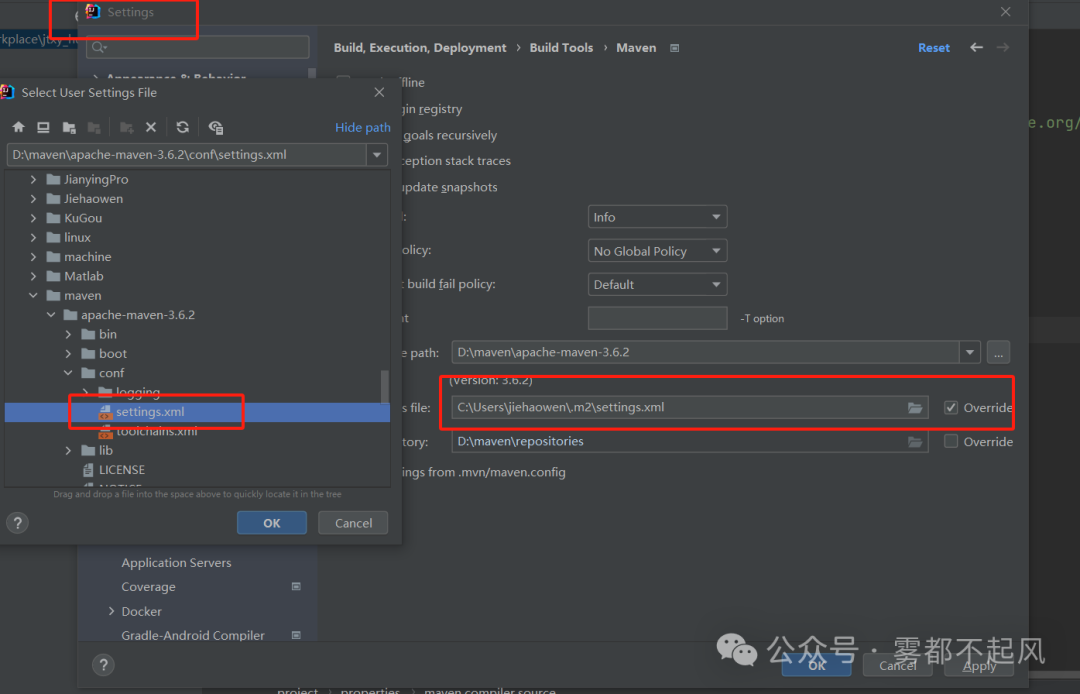Delete selected file via the X toolbar icon

pyautogui.click(x=150, y=127)
